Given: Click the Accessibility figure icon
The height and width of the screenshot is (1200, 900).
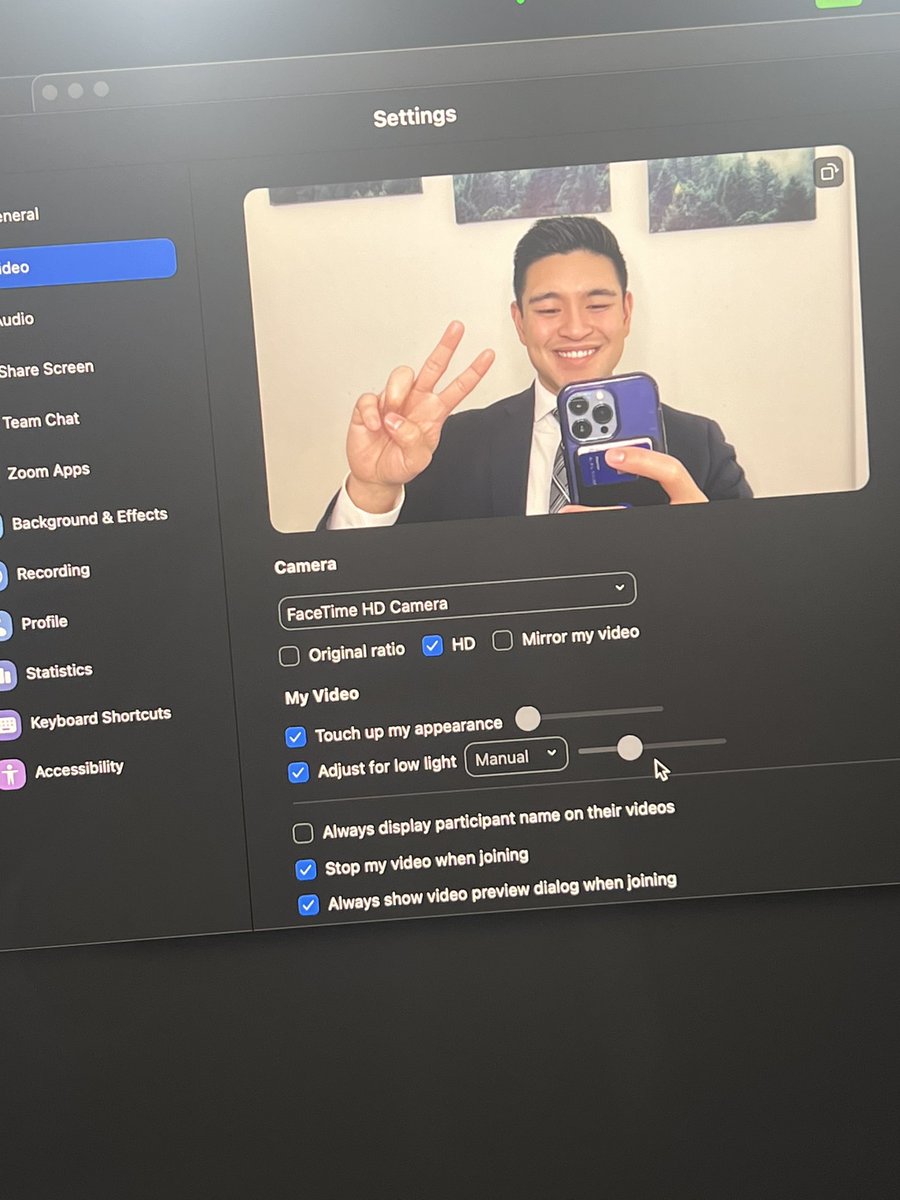Looking at the screenshot, I should (12, 773).
